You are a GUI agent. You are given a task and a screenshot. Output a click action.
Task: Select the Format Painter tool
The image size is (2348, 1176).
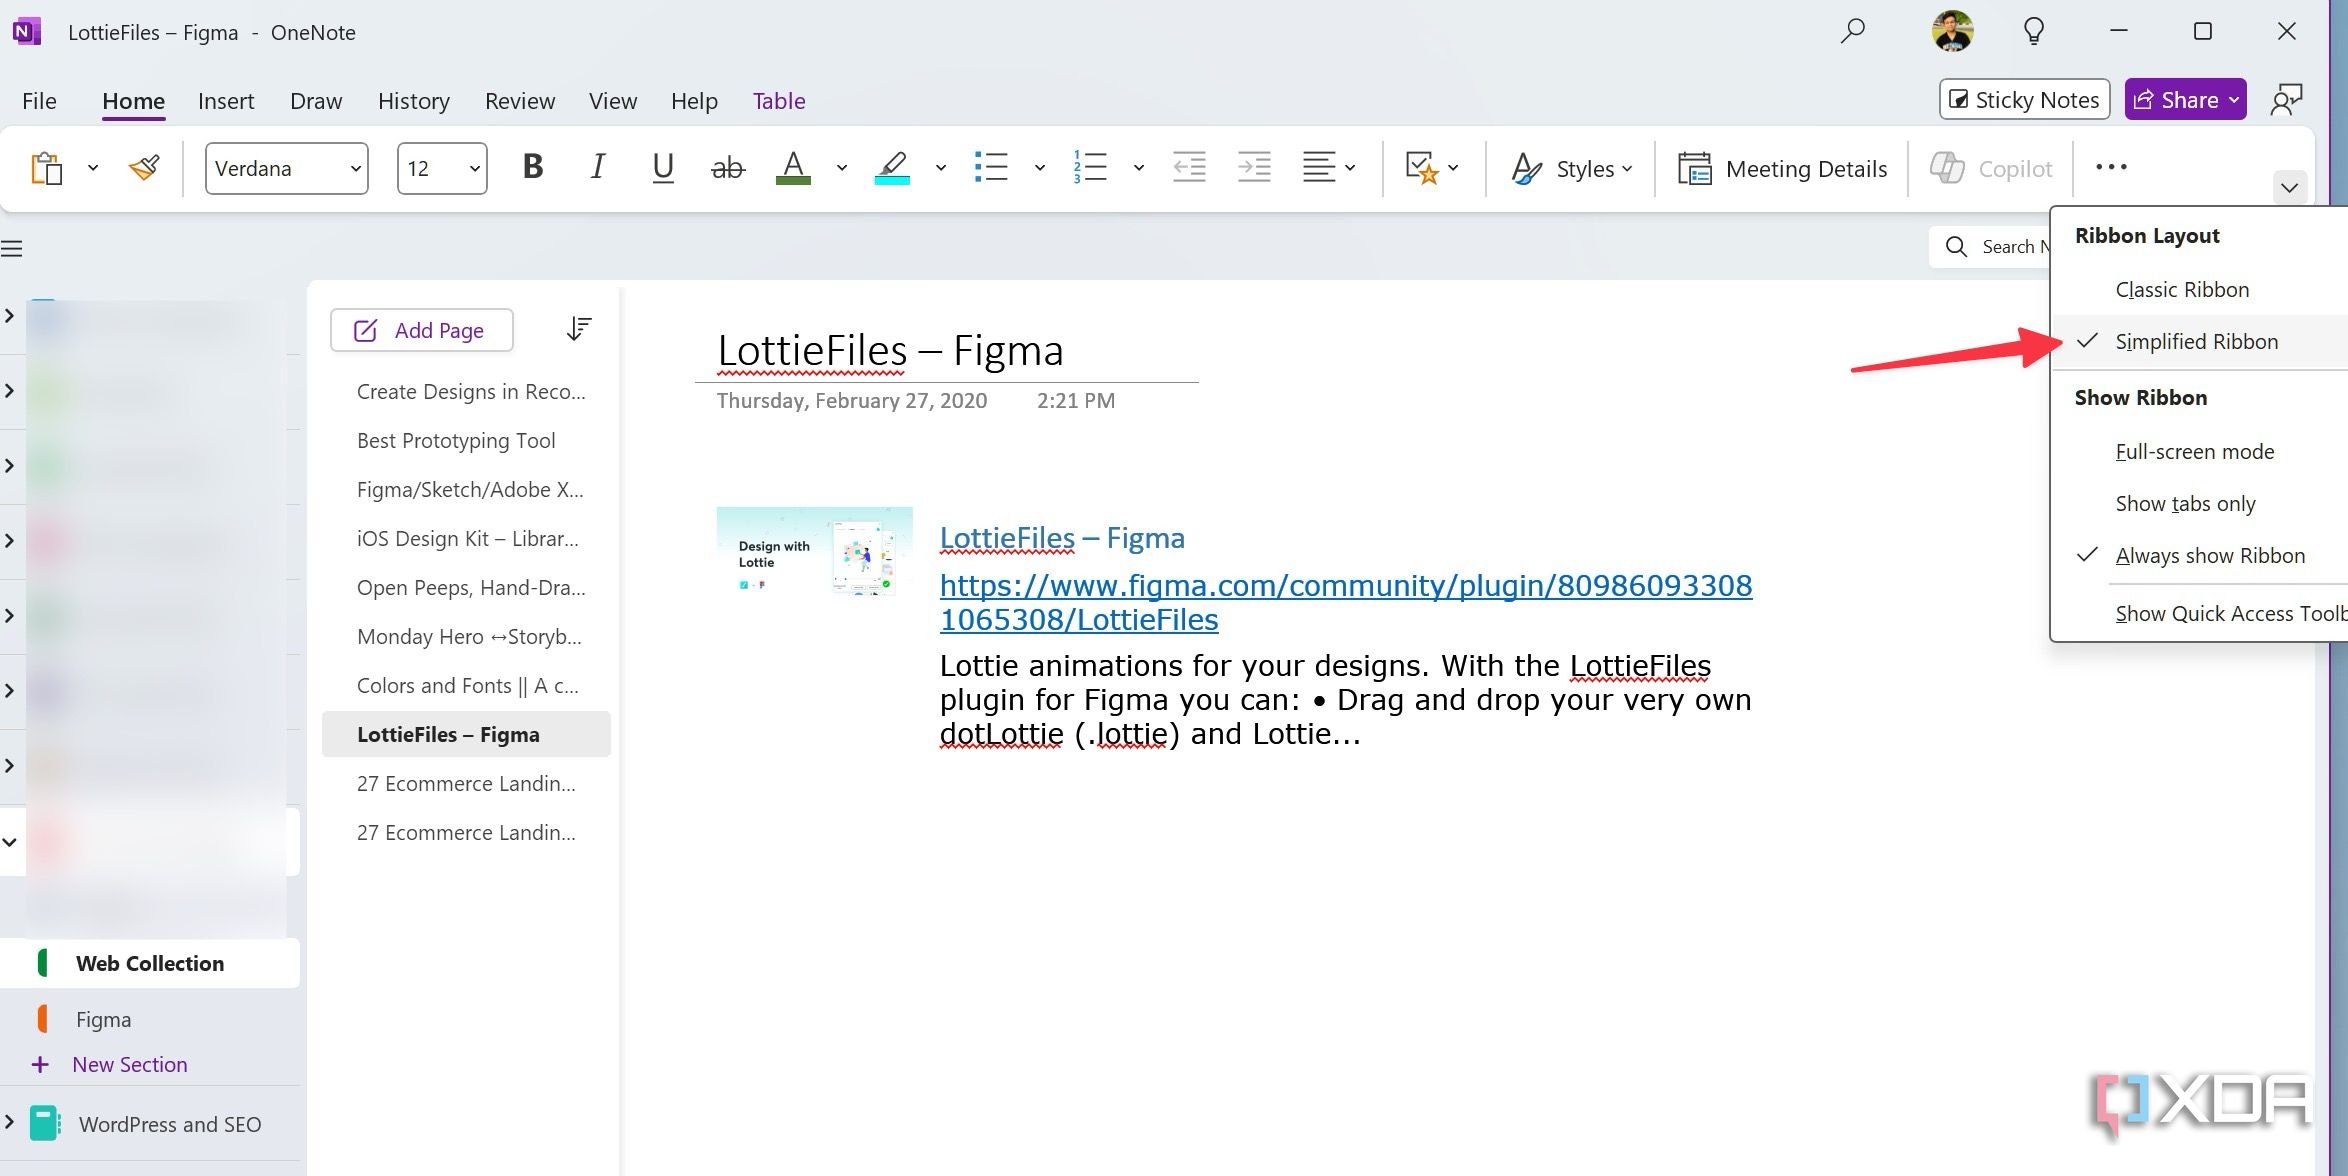point(143,167)
